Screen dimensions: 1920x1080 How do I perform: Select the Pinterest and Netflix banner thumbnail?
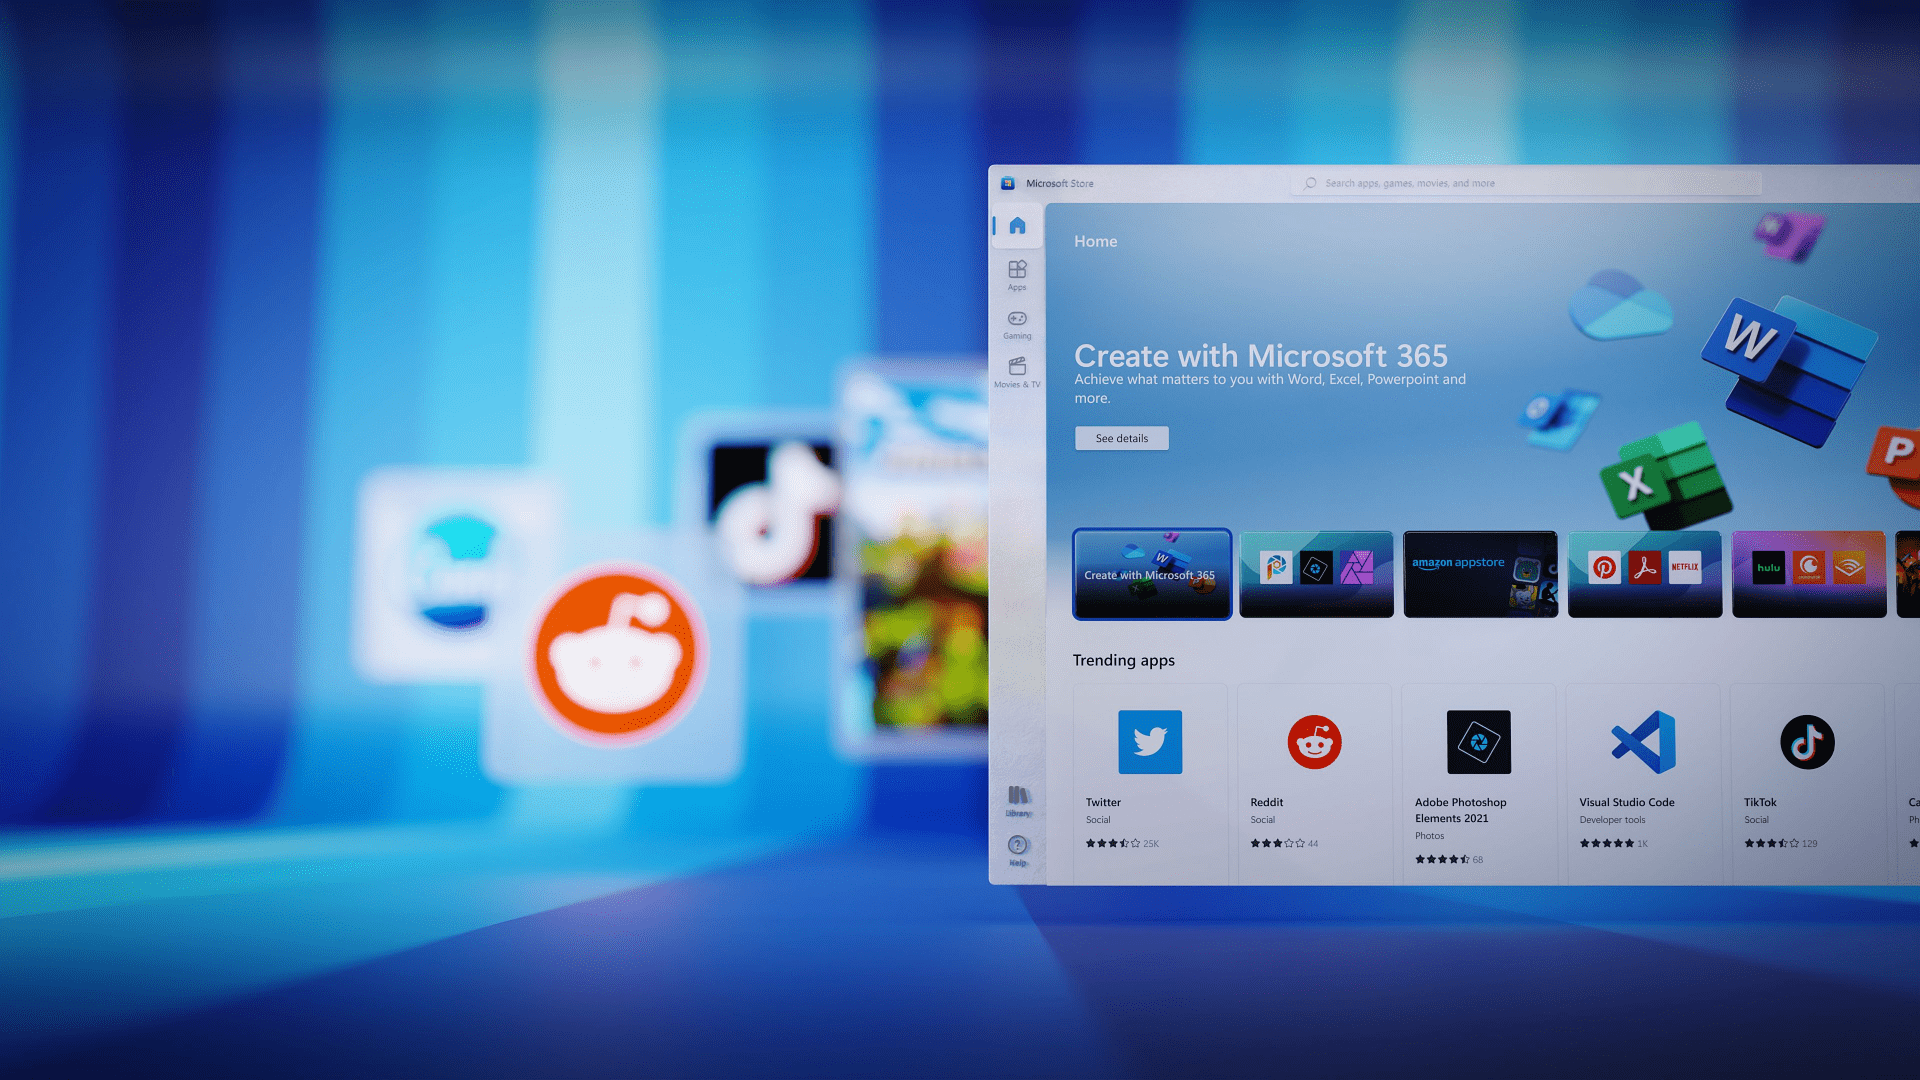pos(1645,574)
